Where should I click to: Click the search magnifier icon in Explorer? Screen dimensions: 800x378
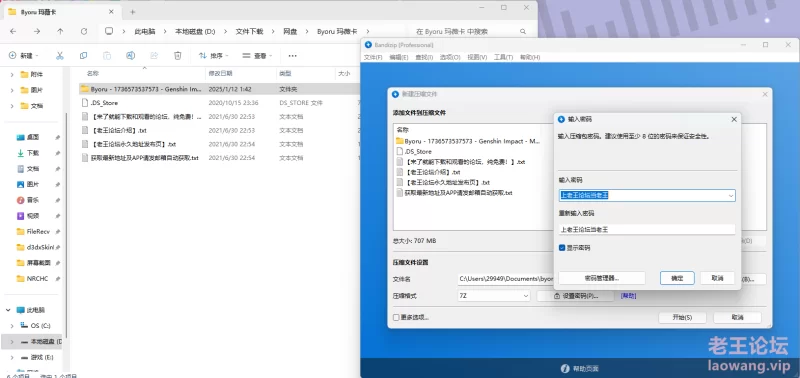pos(523,32)
